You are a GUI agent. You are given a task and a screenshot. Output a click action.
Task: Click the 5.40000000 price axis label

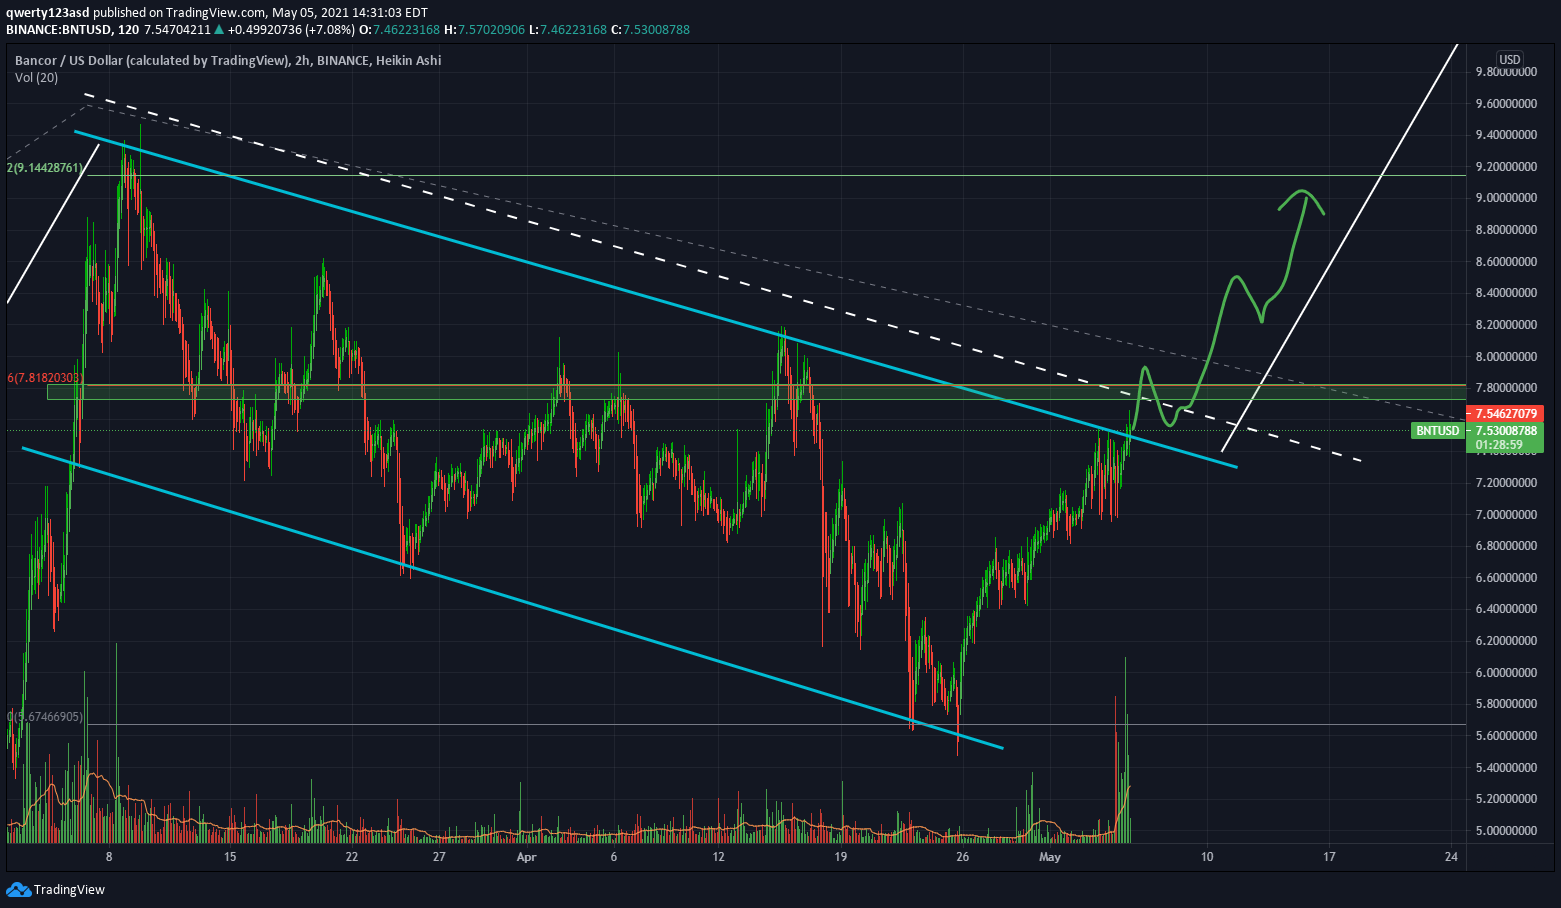[x=1504, y=768]
